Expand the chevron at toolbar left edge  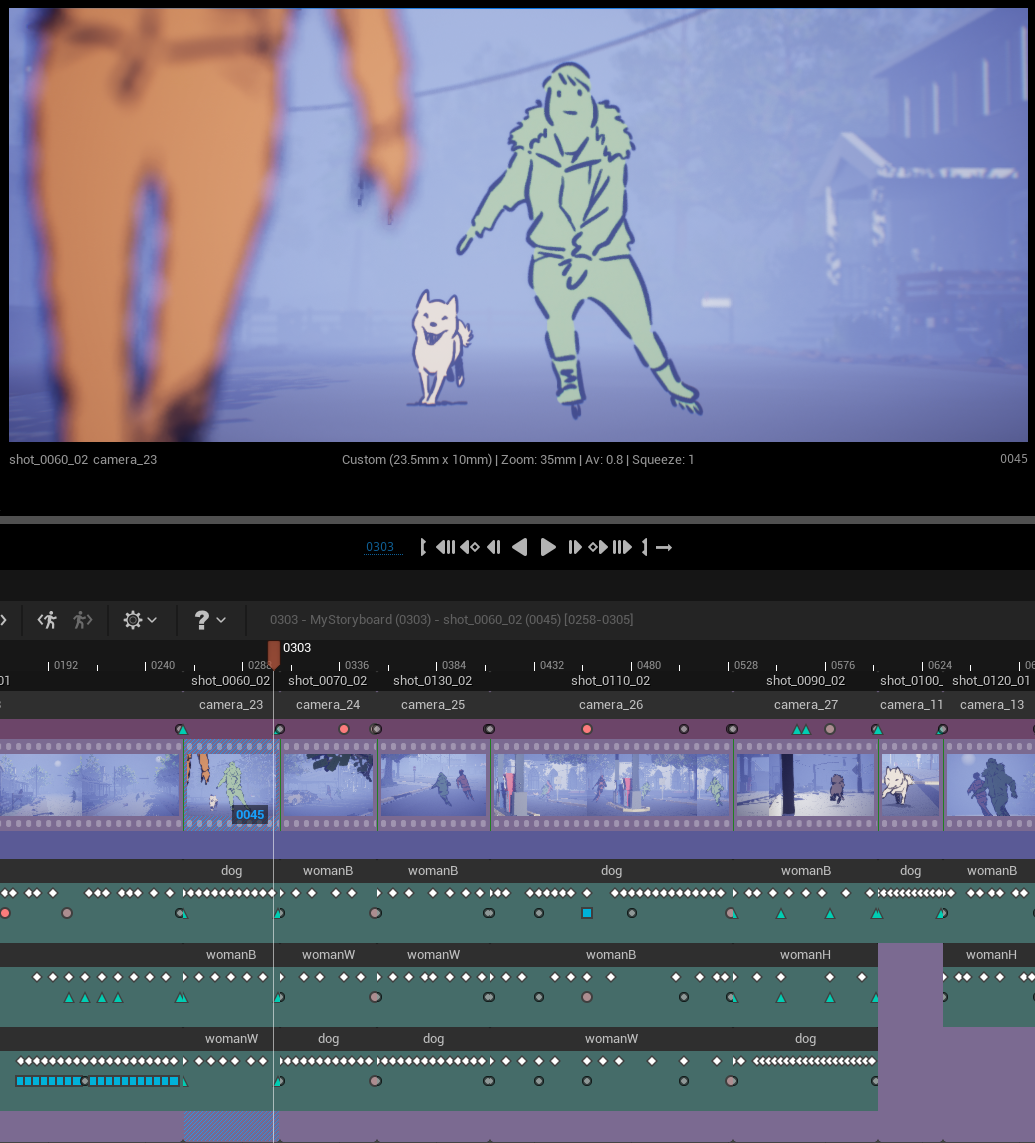[4, 620]
